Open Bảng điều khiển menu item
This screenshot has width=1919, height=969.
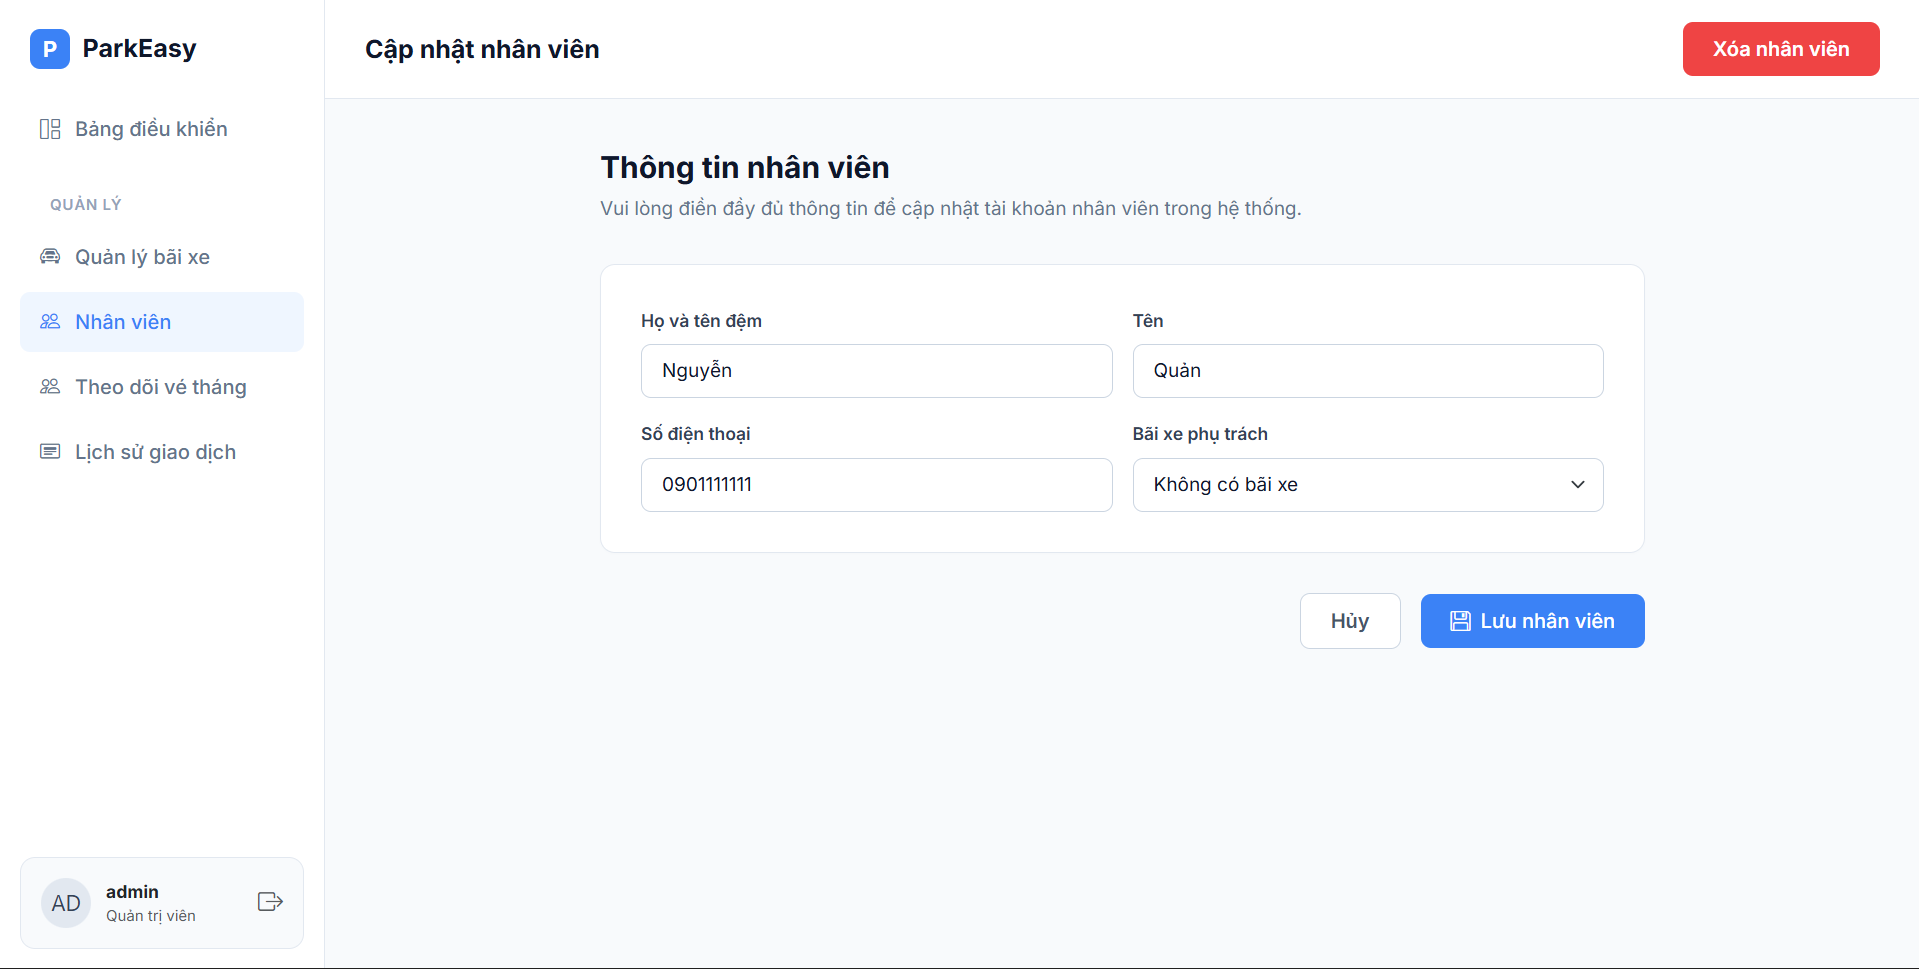[x=151, y=129]
